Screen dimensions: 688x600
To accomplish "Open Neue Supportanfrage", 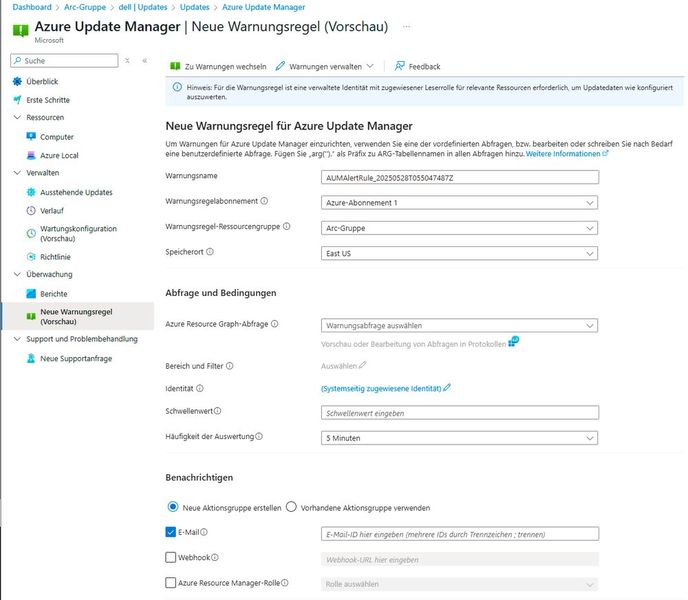I will pos(76,359).
